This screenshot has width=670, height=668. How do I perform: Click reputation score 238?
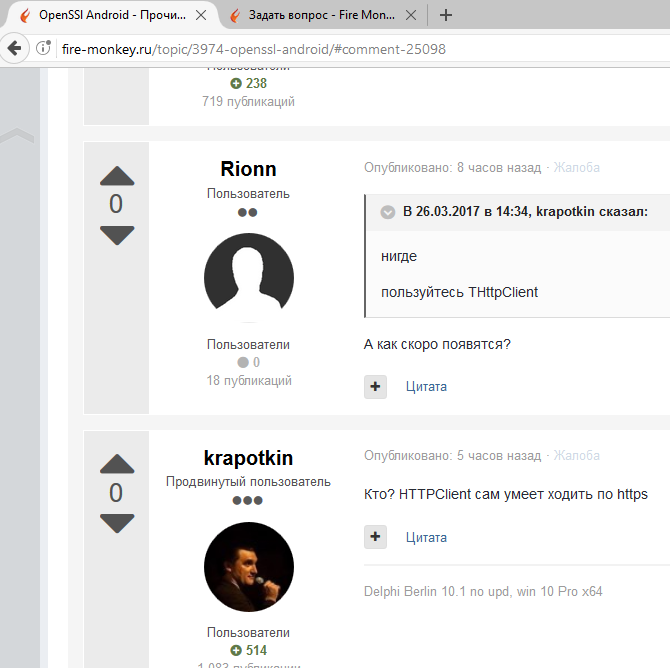[248, 83]
